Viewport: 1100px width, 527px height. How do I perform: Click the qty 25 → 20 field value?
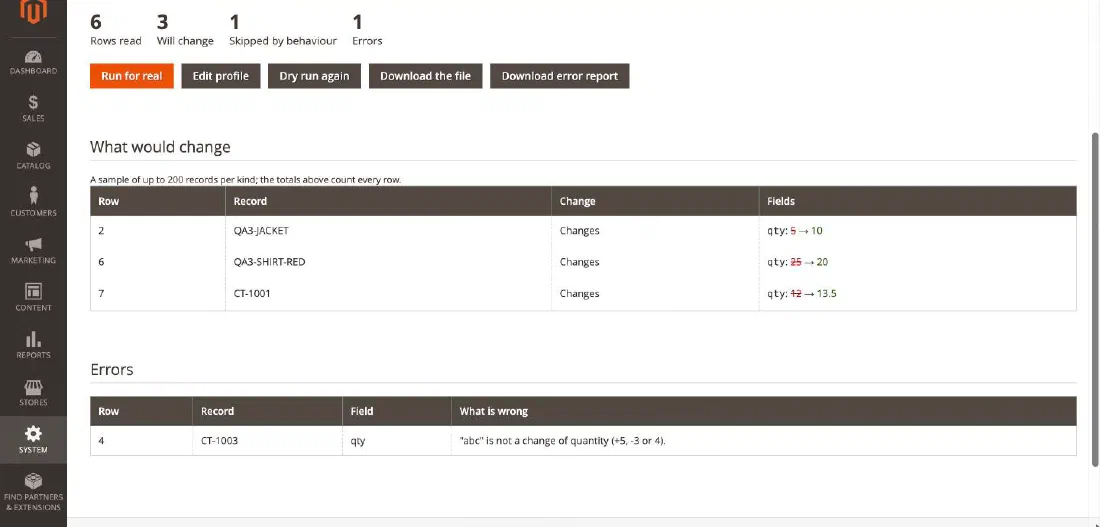[x=798, y=262]
